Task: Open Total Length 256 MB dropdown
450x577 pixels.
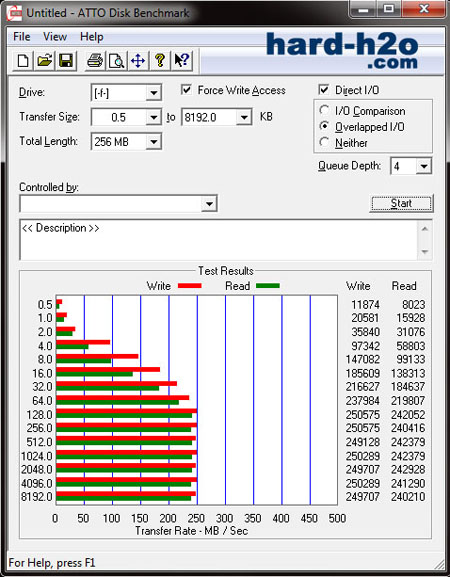Action: tap(153, 142)
